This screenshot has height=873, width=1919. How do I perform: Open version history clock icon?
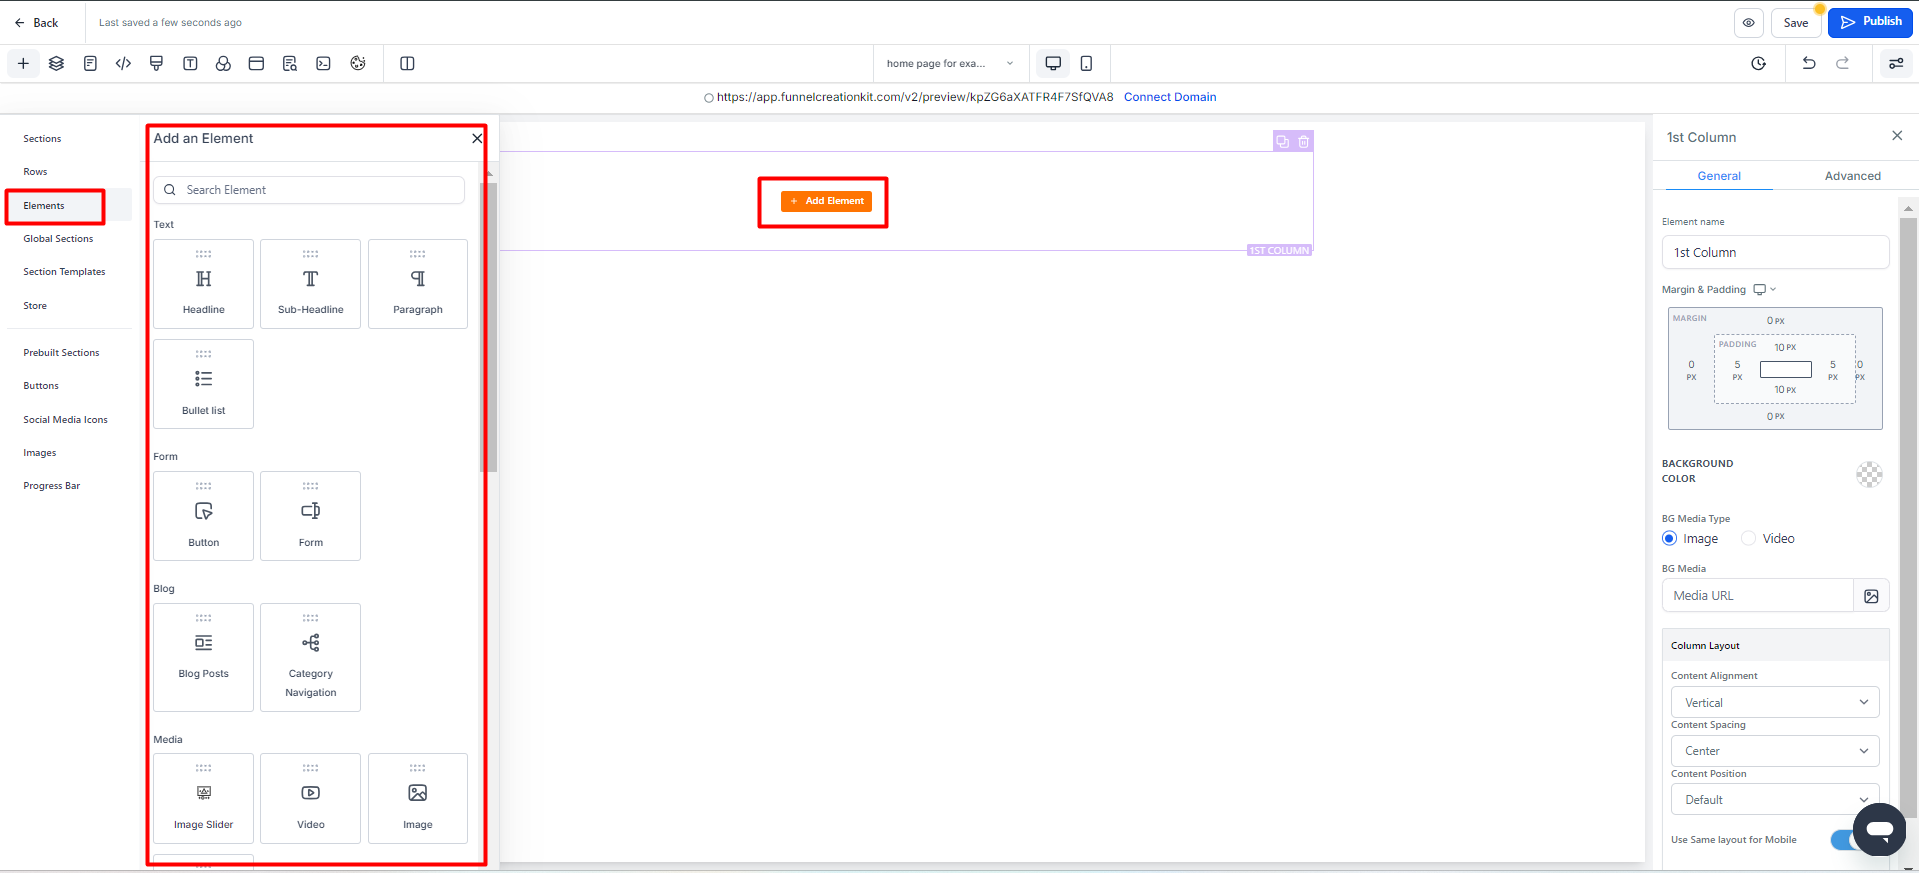point(1758,63)
